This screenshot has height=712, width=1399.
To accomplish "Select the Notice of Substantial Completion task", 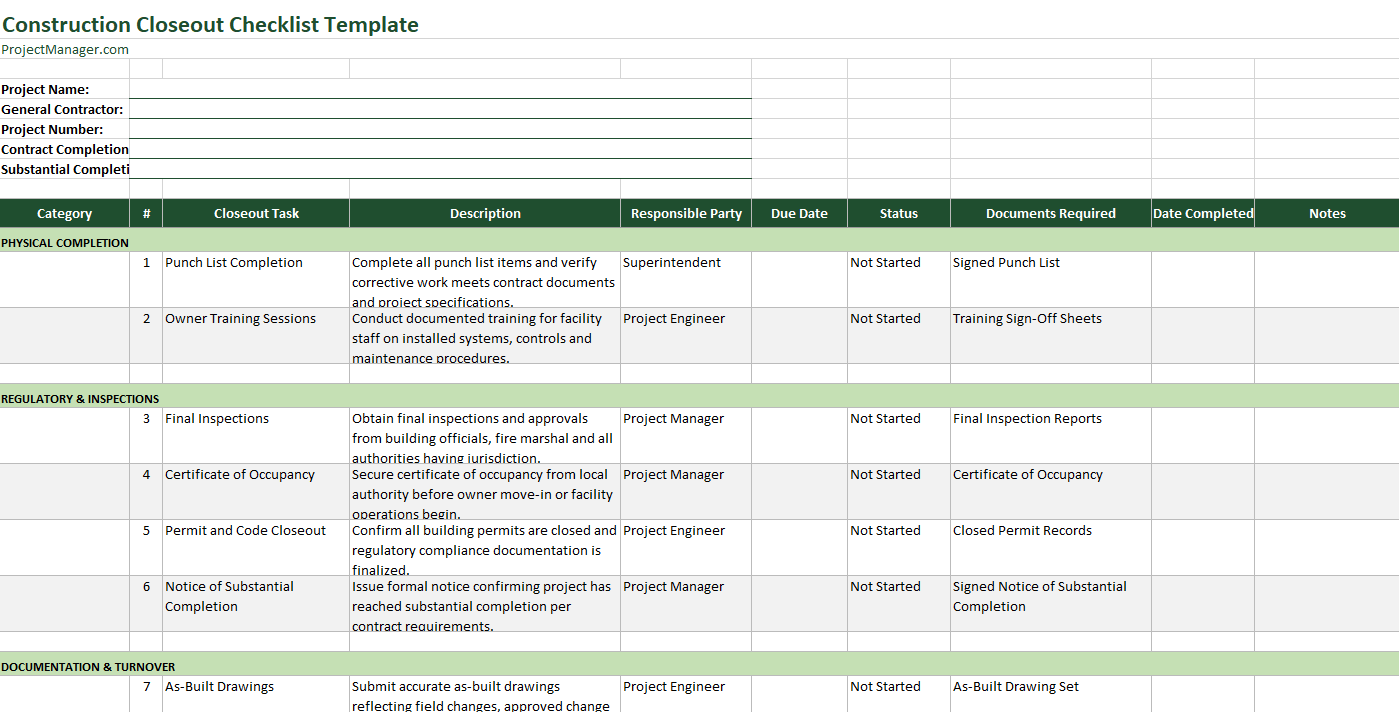I will point(256,603).
